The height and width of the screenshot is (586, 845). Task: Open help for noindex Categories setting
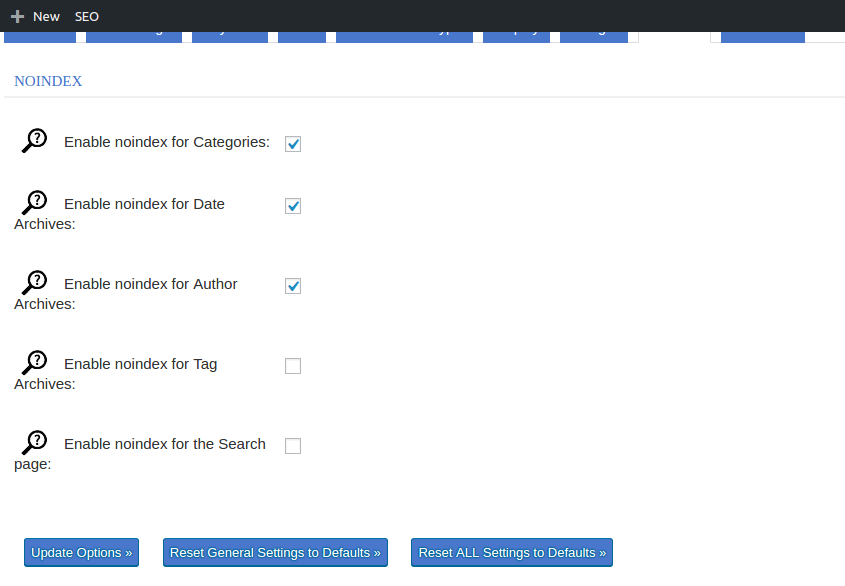[x=34, y=139]
